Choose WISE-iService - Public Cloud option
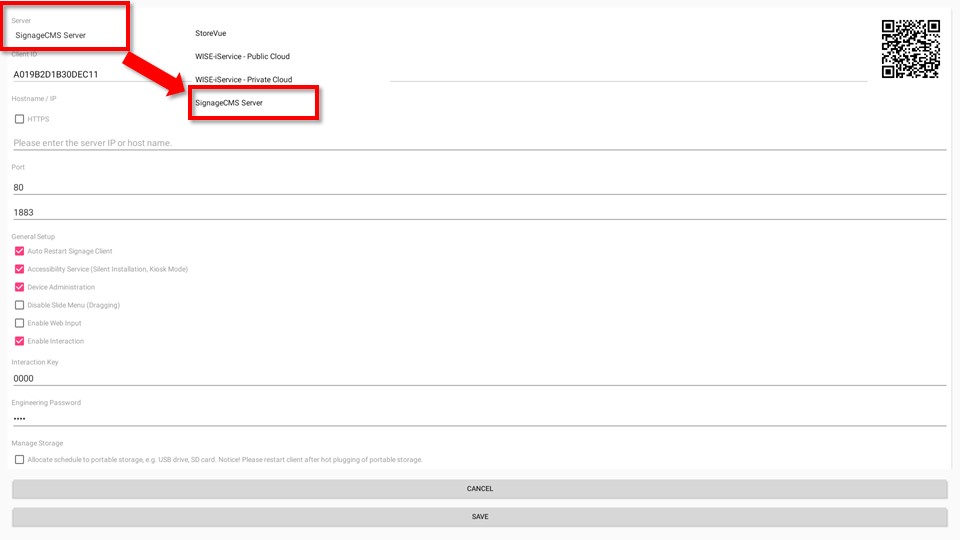This screenshot has width=960, height=540. click(x=242, y=56)
